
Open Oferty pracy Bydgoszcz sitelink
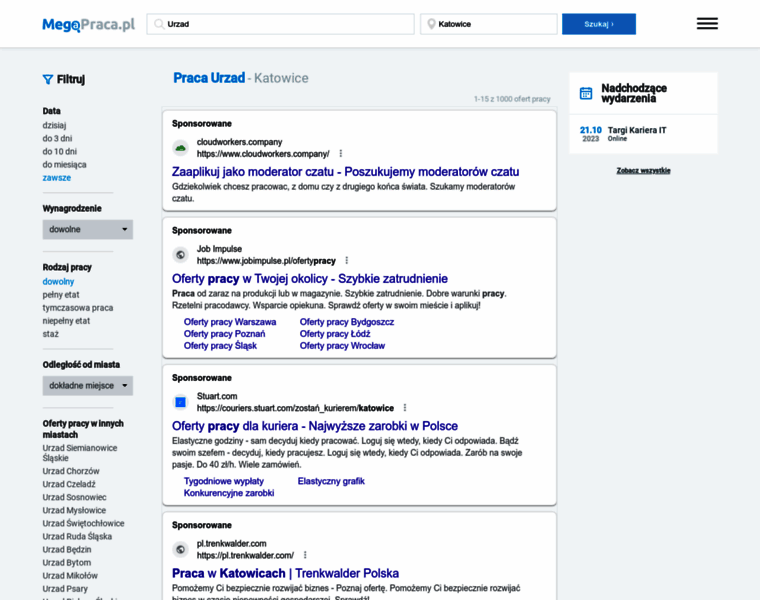[x=347, y=322]
